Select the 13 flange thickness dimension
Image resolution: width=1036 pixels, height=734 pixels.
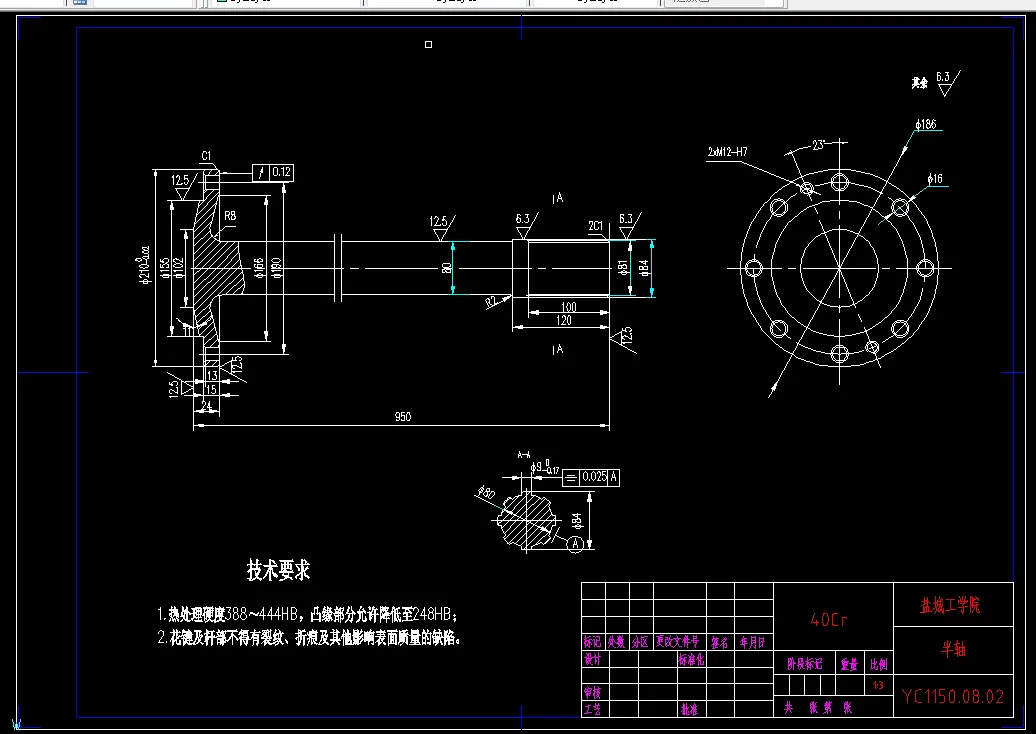tap(212, 375)
